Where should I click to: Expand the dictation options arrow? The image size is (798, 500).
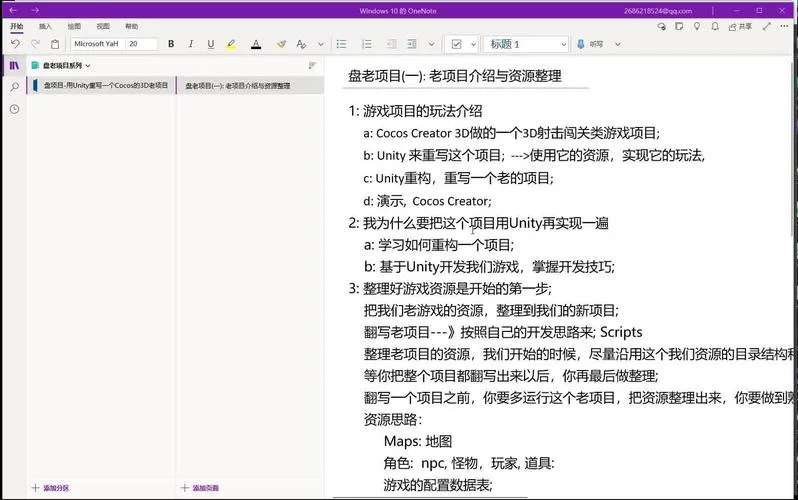[x=618, y=44]
